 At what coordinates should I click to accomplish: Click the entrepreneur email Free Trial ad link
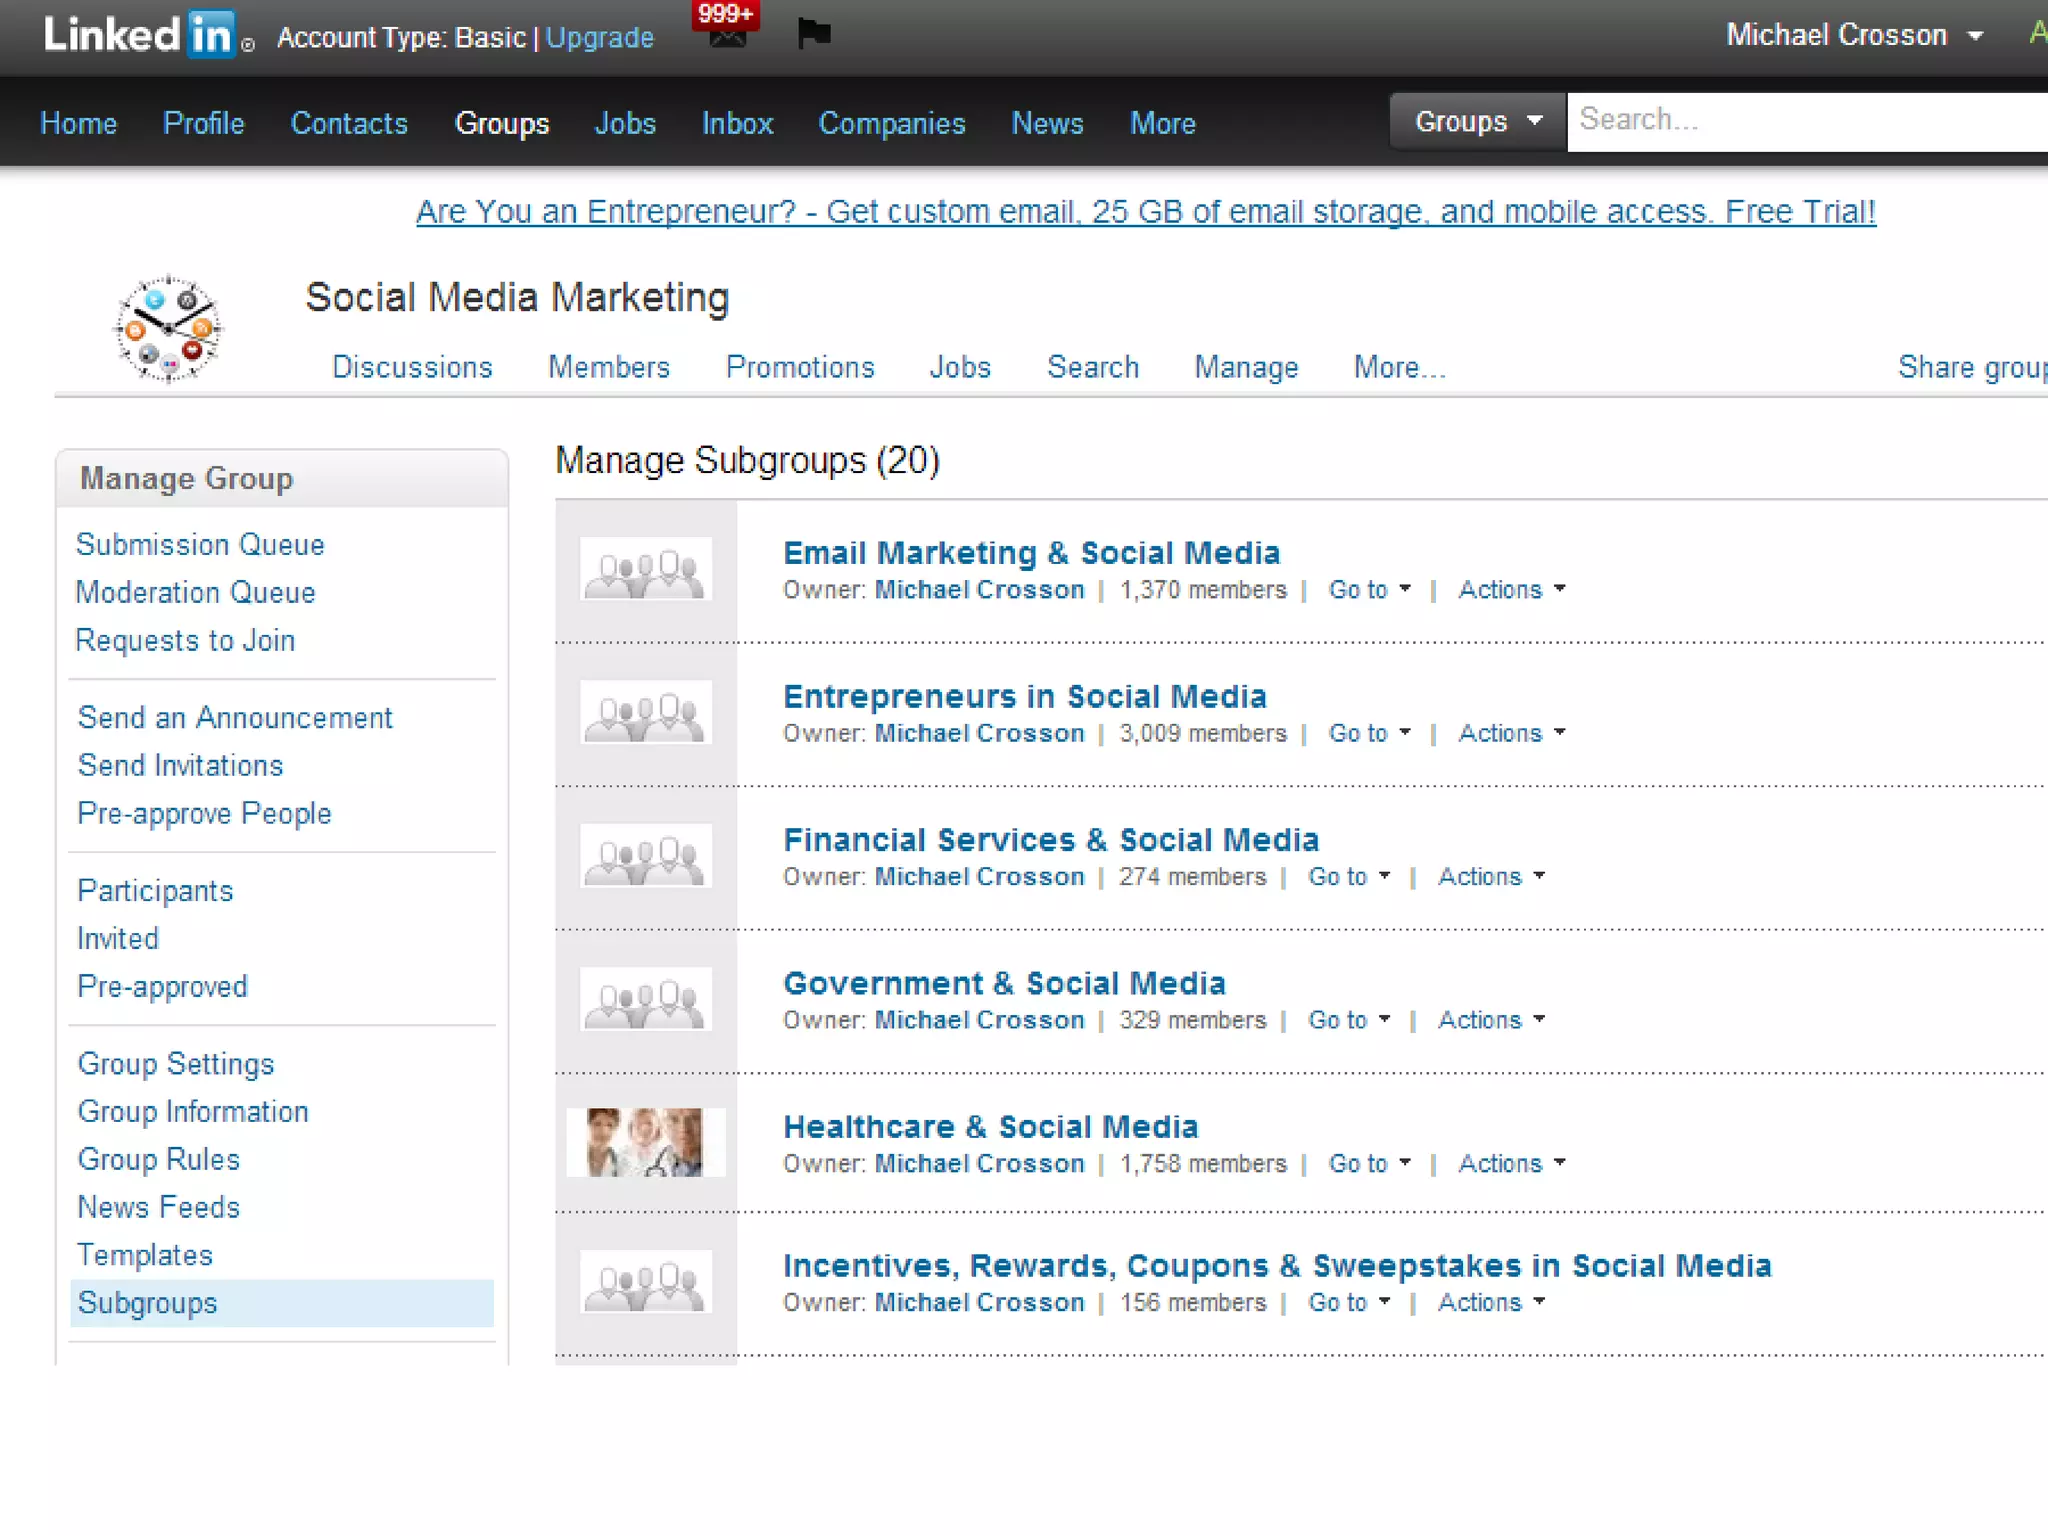tap(1145, 212)
